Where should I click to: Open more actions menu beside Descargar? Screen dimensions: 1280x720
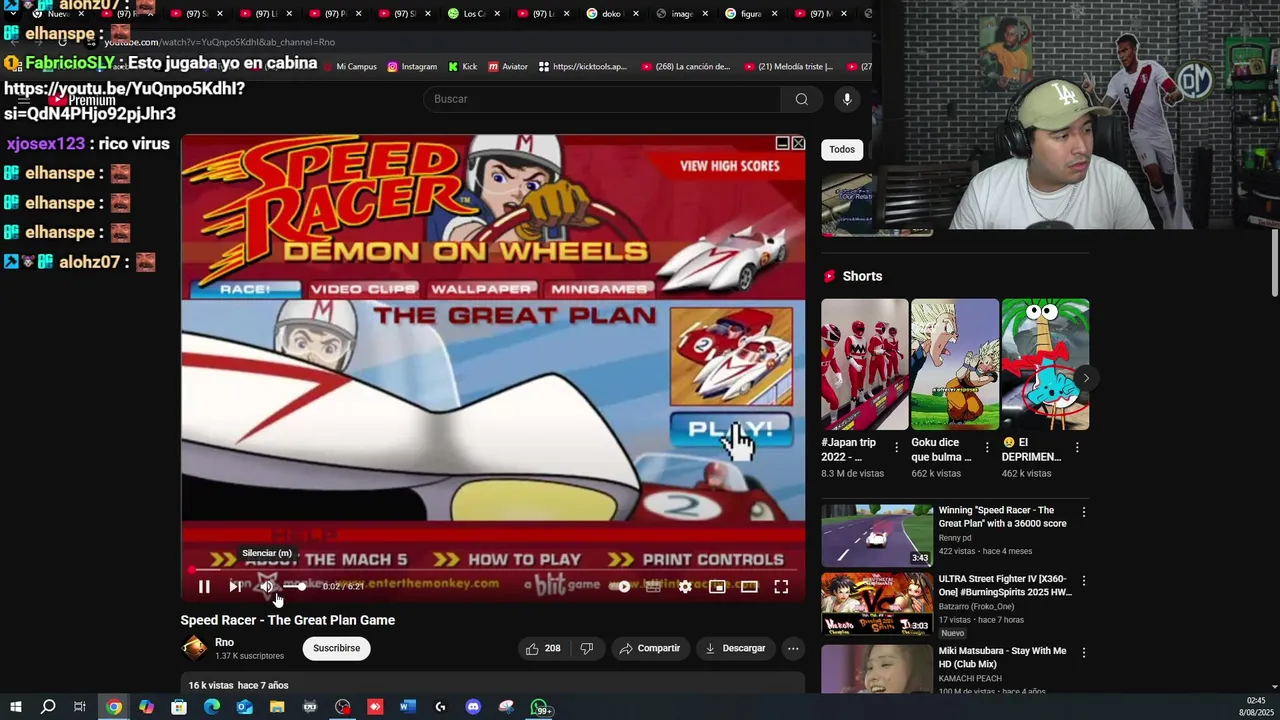point(793,648)
